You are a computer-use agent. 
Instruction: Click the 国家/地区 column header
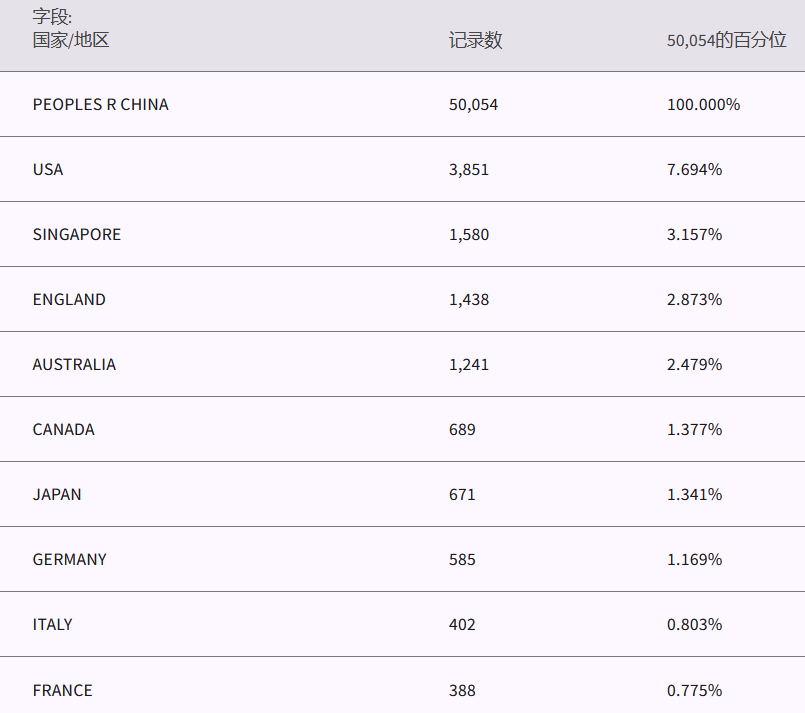click(x=71, y=40)
